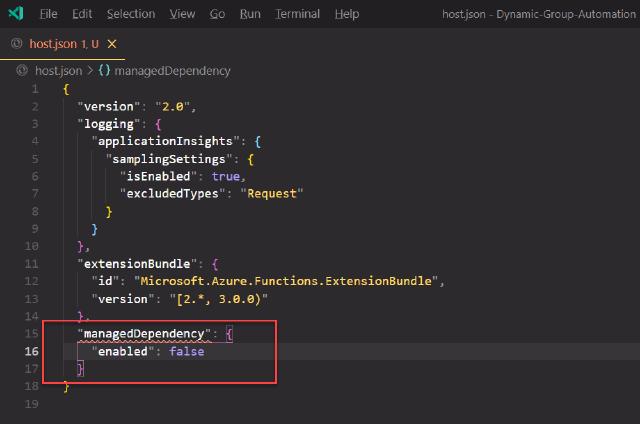Click the true value on line 6
The height and width of the screenshot is (424, 640).
(x=226, y=176)
